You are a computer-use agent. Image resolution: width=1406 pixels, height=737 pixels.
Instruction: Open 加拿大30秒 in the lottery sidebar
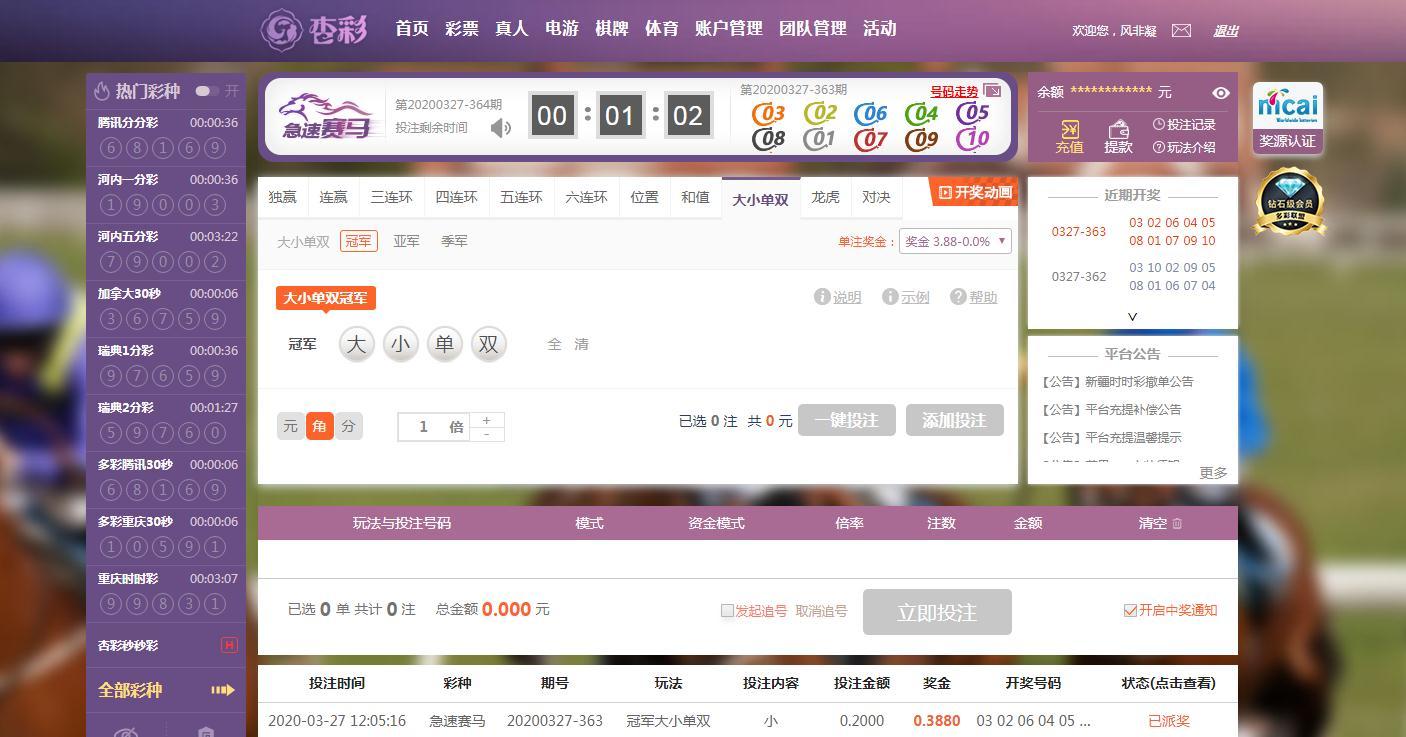tap(166, 309)
